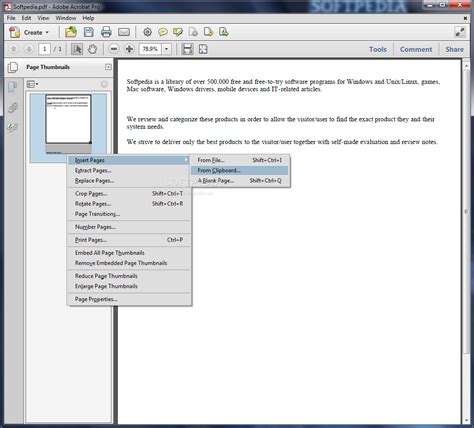Click the green page toolbar icon
The width and height of the screenshot is (474, 428).
click(x=224, y=32)
